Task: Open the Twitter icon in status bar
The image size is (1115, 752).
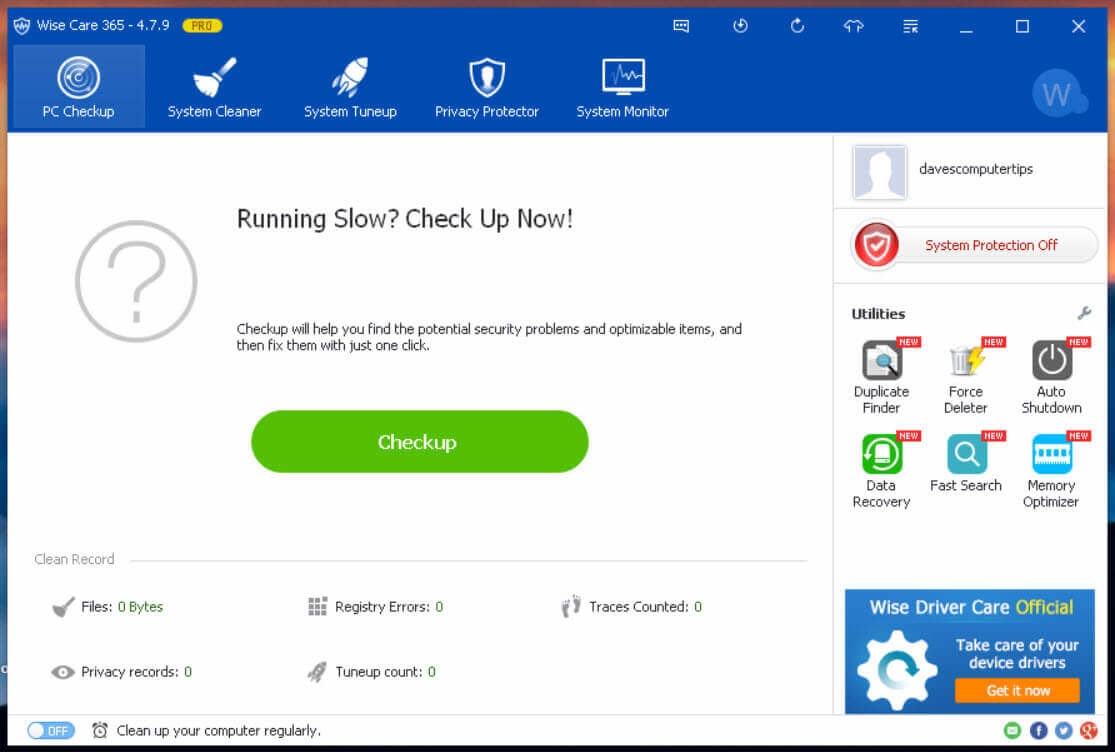Action: (1064, 730)
